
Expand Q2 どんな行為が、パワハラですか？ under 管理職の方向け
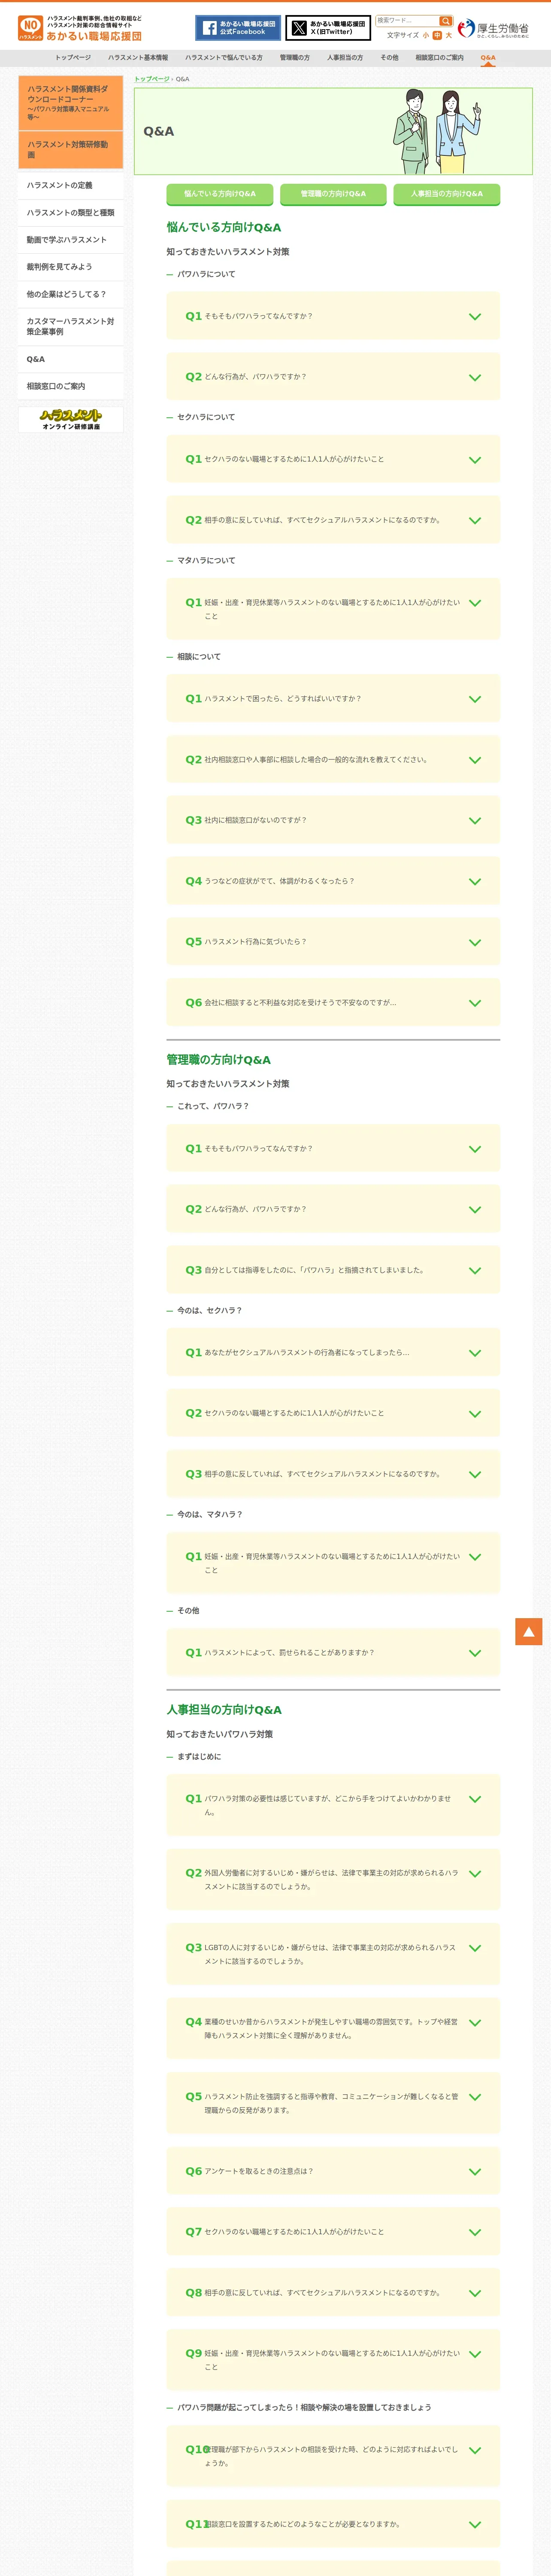(333, 1210)
